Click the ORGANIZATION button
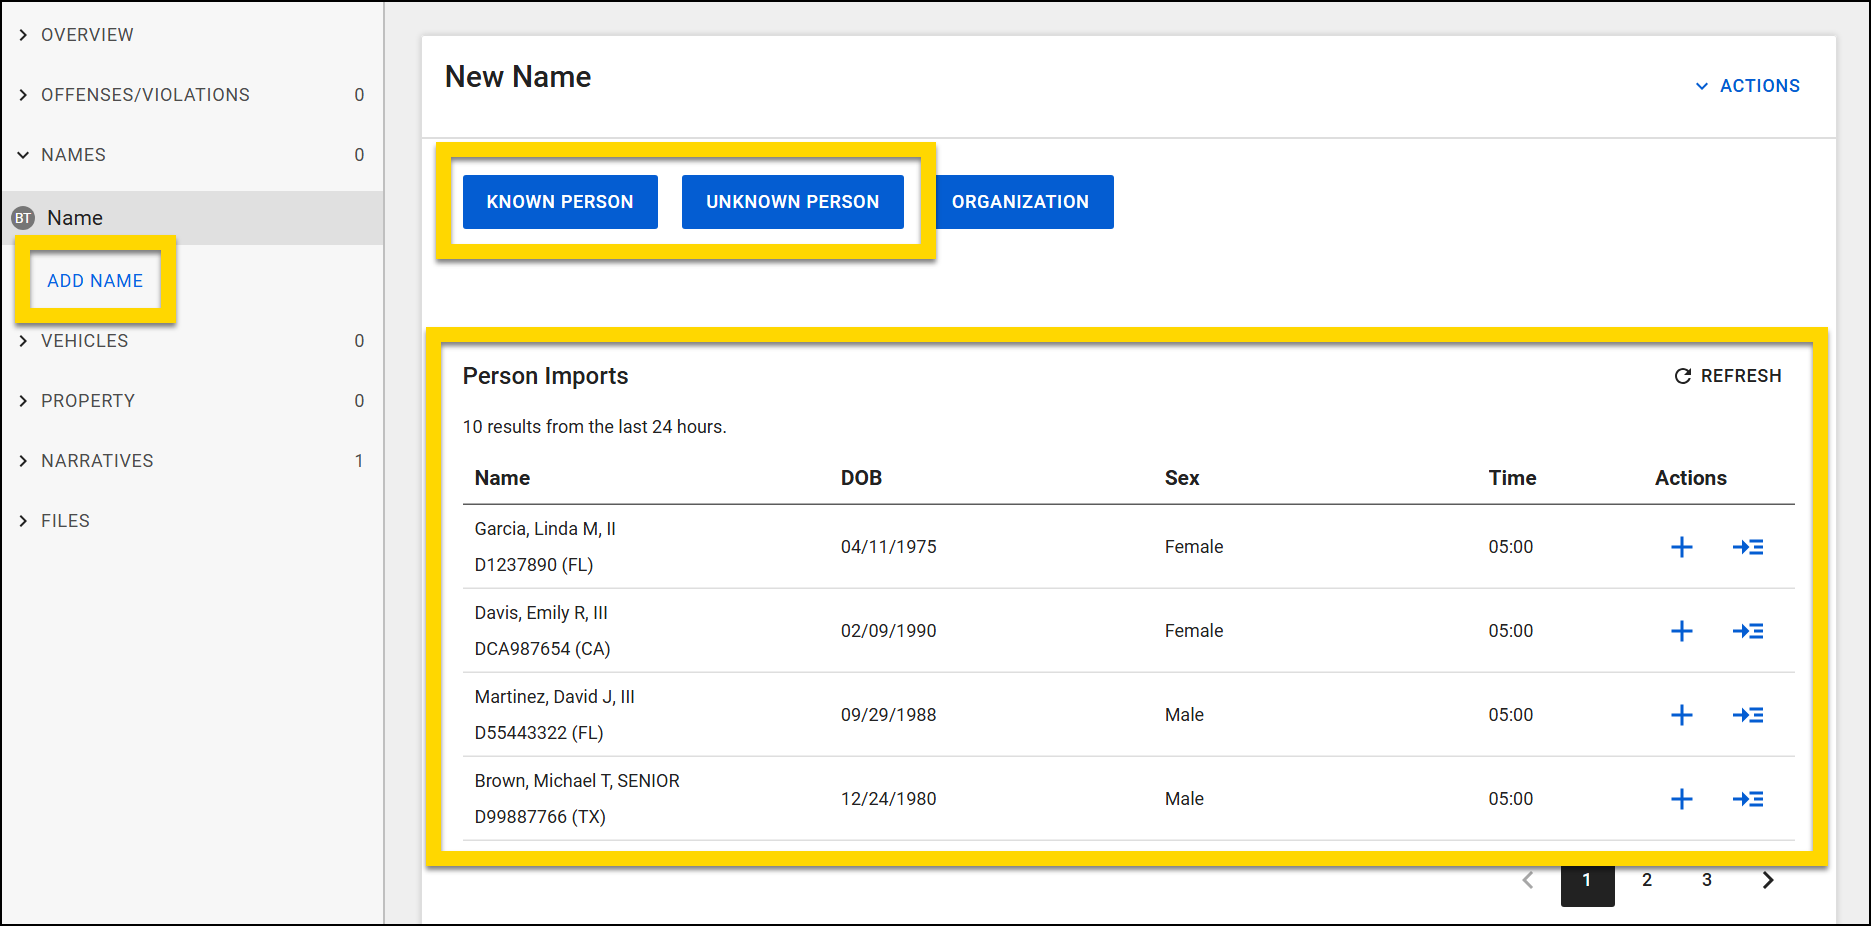 pyautogui.click(x=1023, y=201)
